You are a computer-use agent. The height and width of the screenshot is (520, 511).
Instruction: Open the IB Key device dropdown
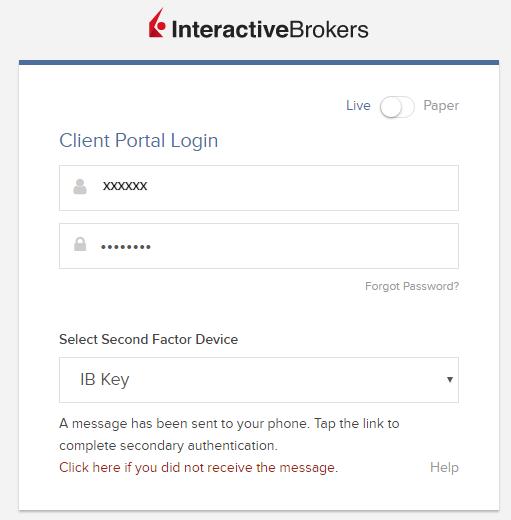tap(259, 380)
